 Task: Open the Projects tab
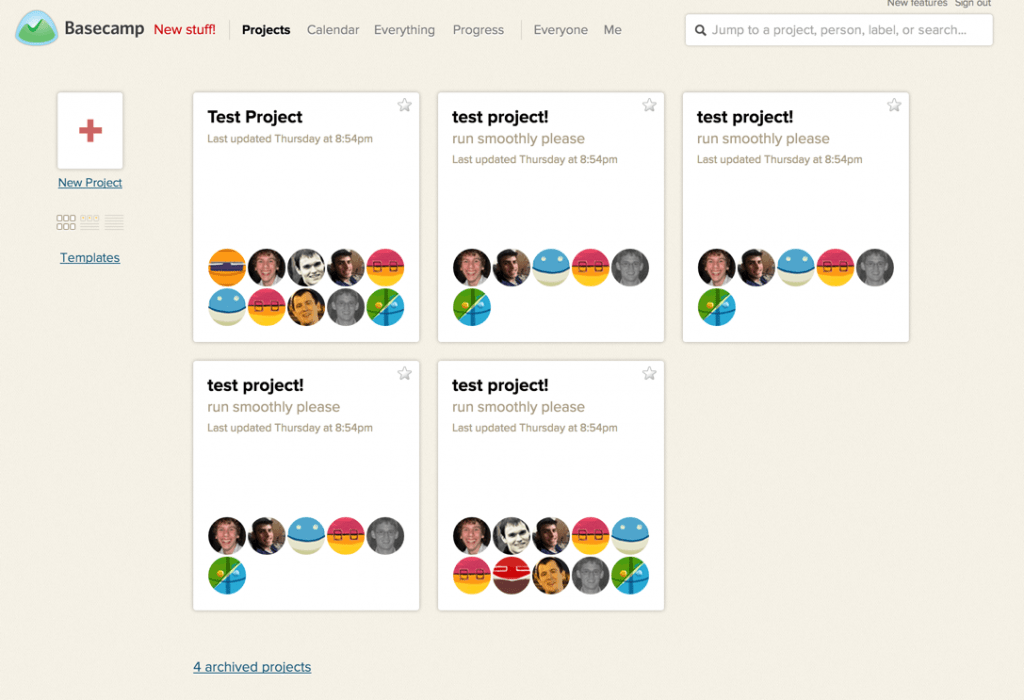(x=266, y=30)
